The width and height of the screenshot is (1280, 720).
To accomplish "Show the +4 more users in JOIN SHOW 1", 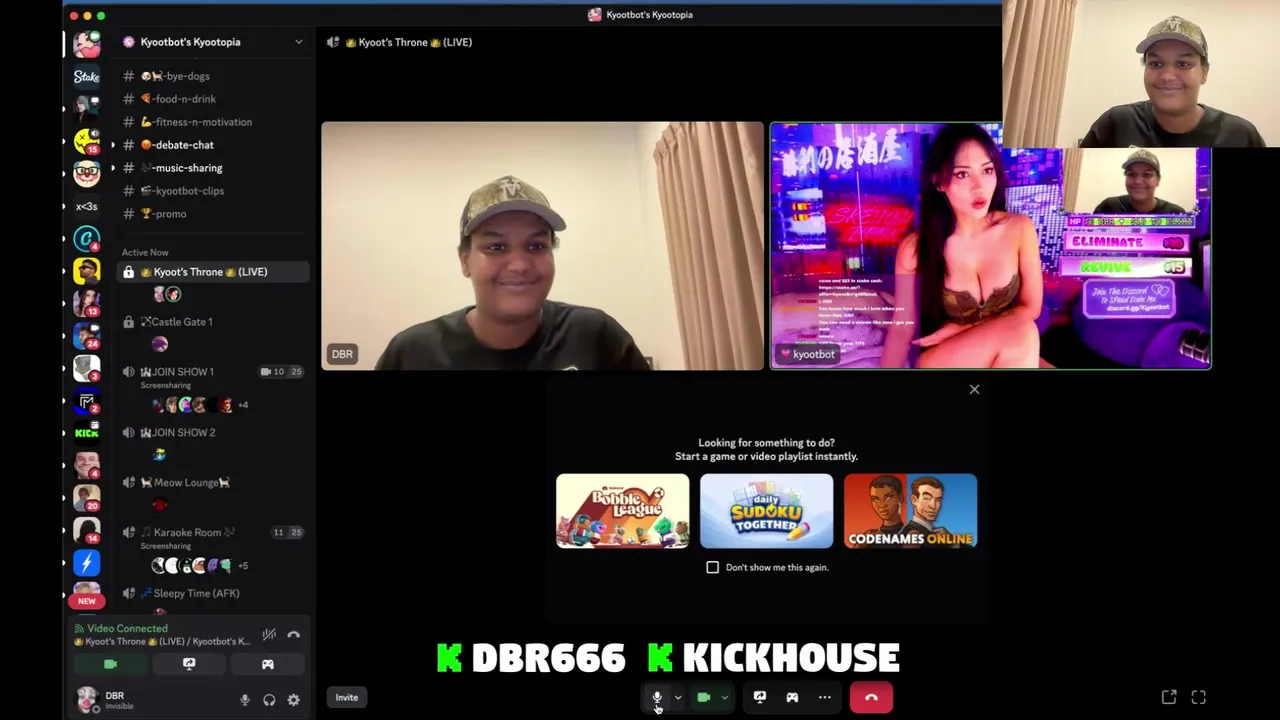I will (x=243, y=405).
